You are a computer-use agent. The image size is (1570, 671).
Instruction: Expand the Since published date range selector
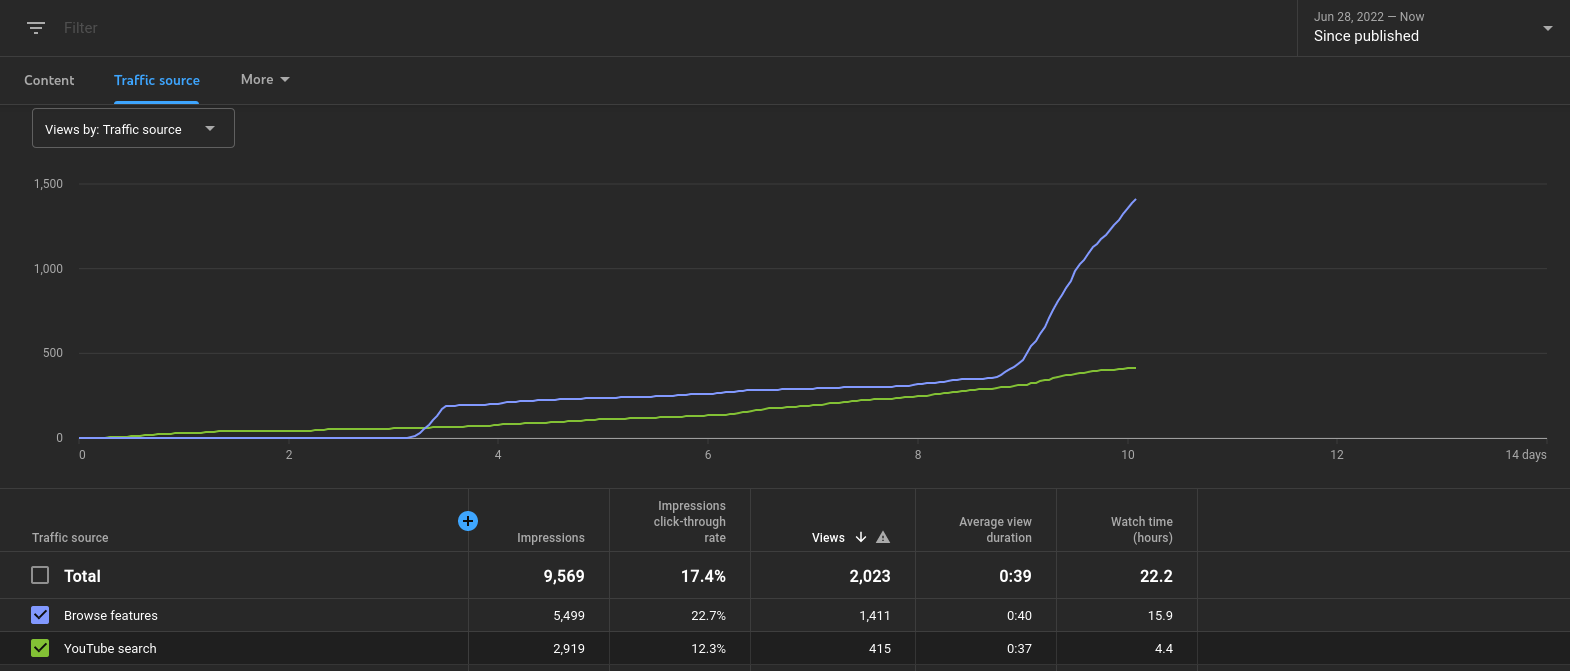click(1433, 28)
